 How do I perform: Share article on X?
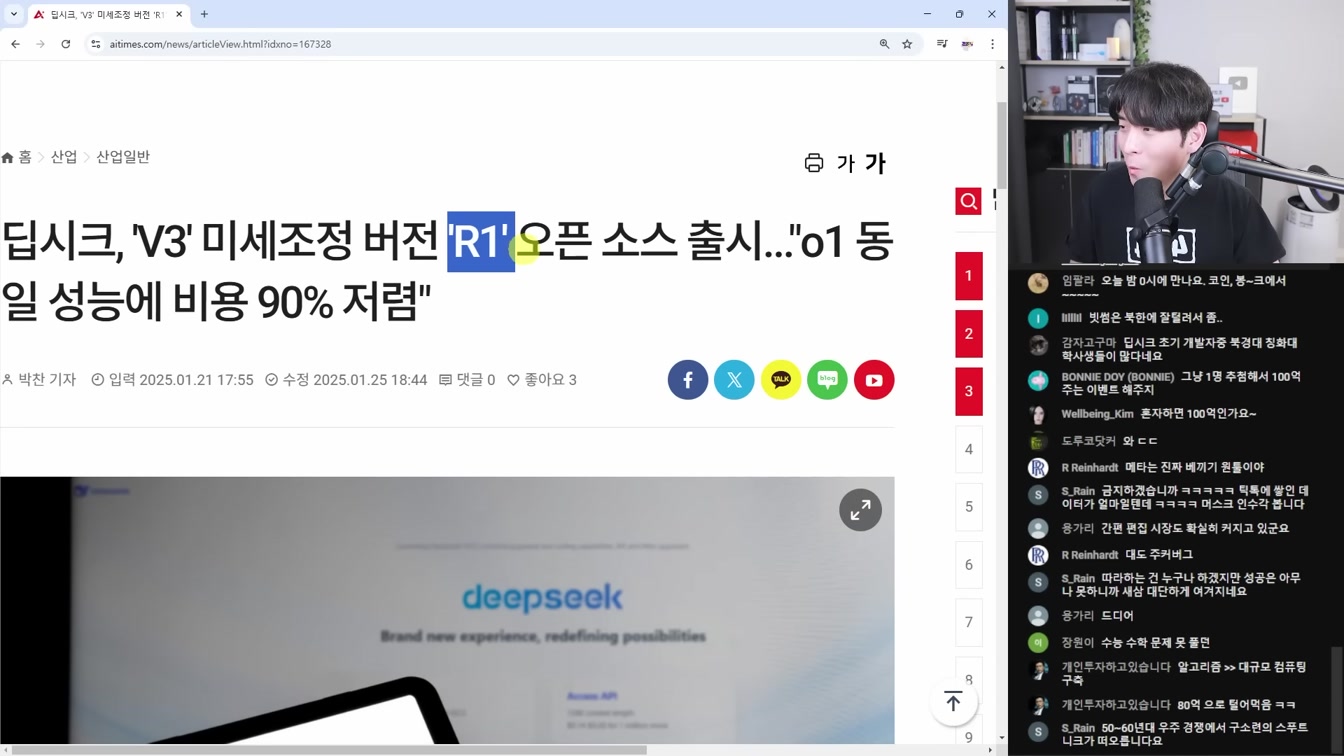pyautogui.click(x=734, y=380)
